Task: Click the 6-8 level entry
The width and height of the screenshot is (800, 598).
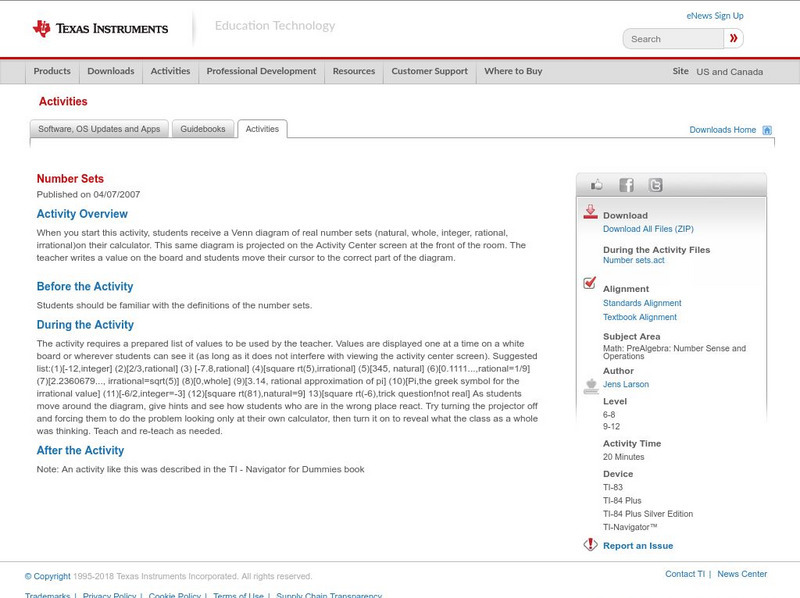Action: (x=609, y=415)
